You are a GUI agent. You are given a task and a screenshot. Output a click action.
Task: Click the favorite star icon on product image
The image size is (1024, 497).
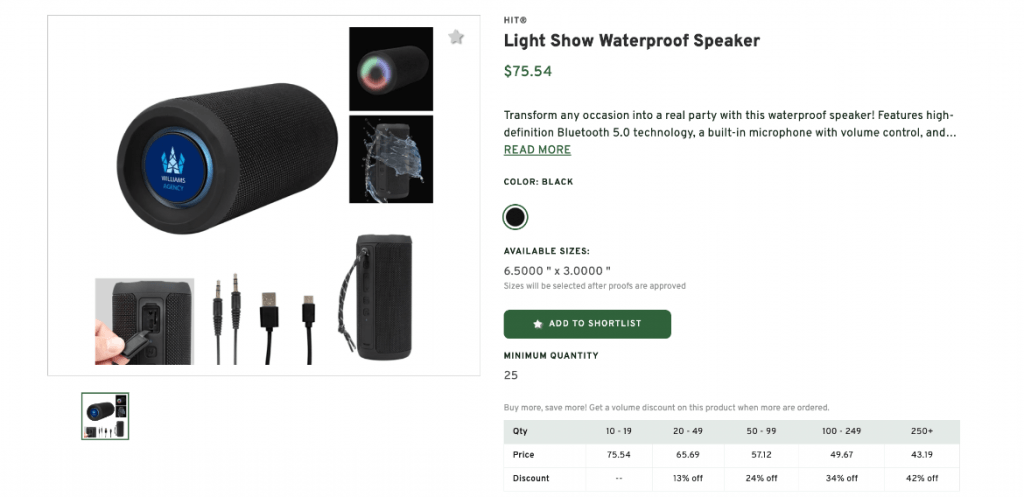[x=456, y=38]
